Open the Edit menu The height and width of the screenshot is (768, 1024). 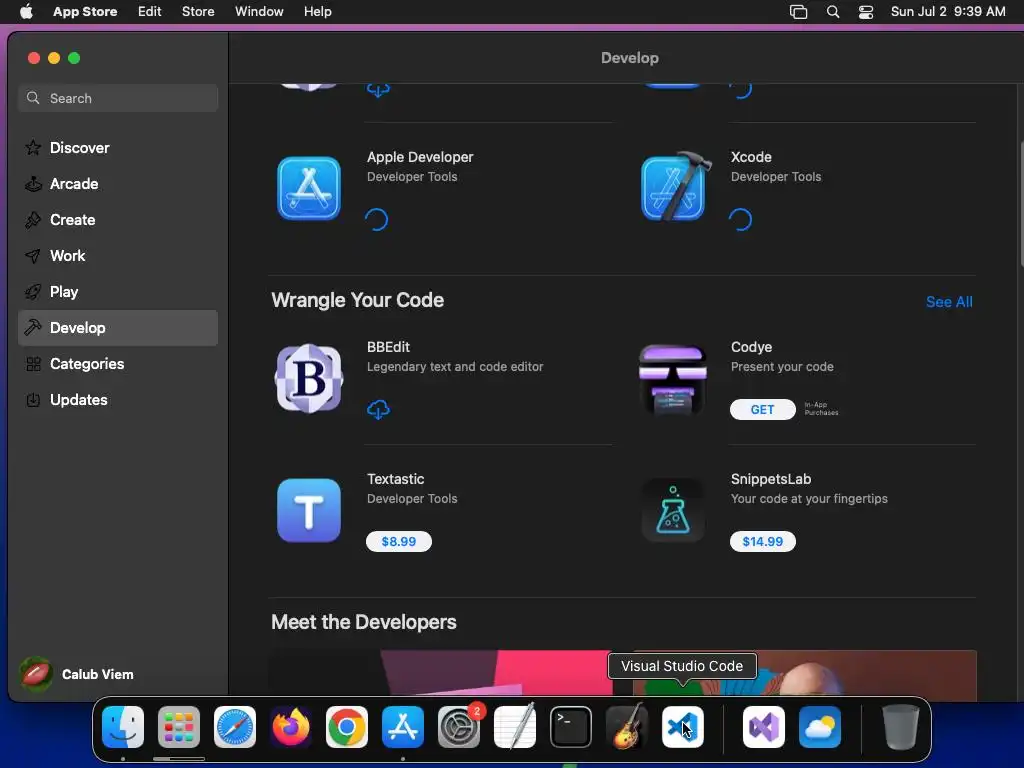pos(150,11)
